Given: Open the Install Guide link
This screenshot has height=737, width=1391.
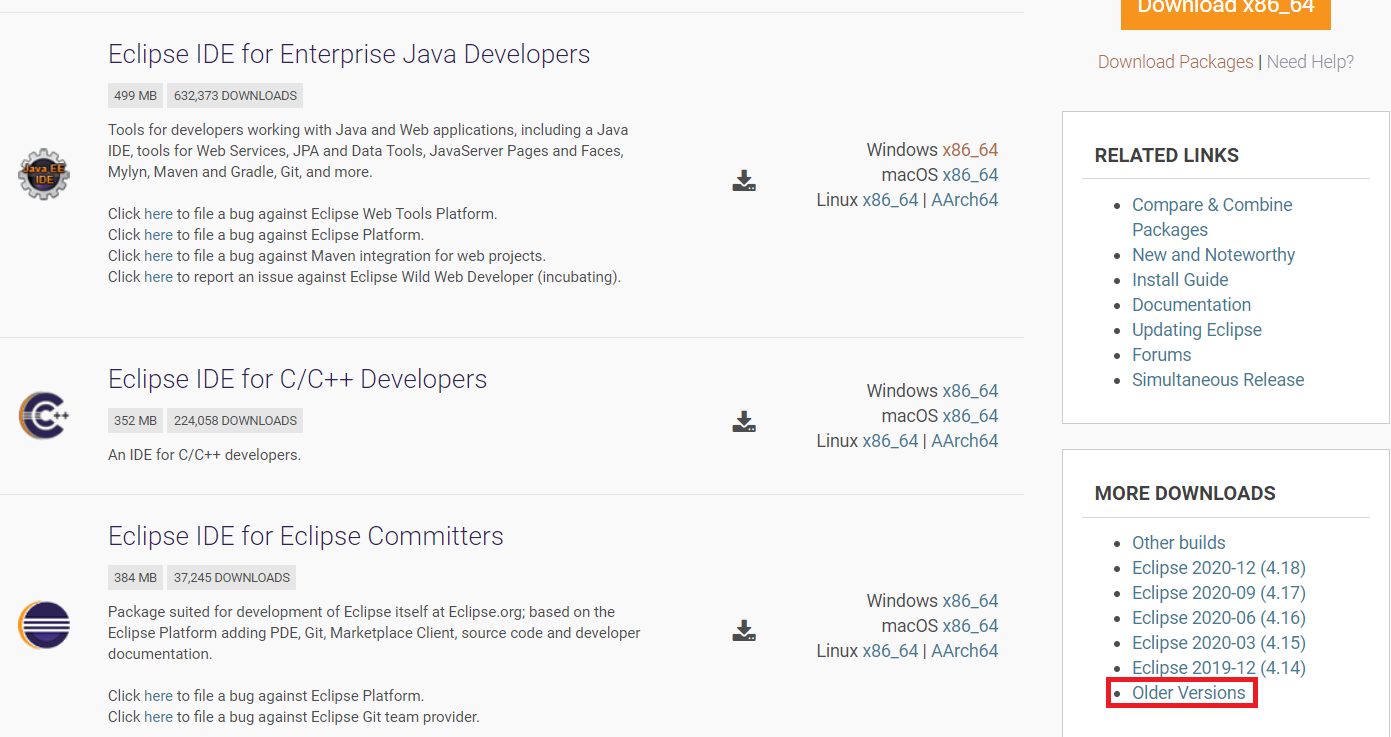Looking at the screenshot, I should [x=1180, y=280].
